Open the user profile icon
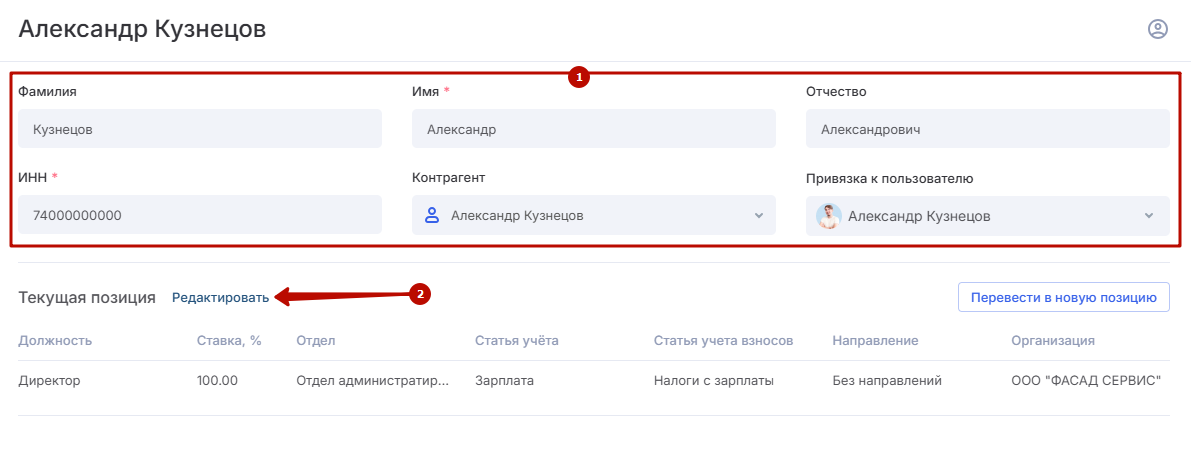Image resolution: width=1191 pixels, height=449 pixels. coord(1157,29)
